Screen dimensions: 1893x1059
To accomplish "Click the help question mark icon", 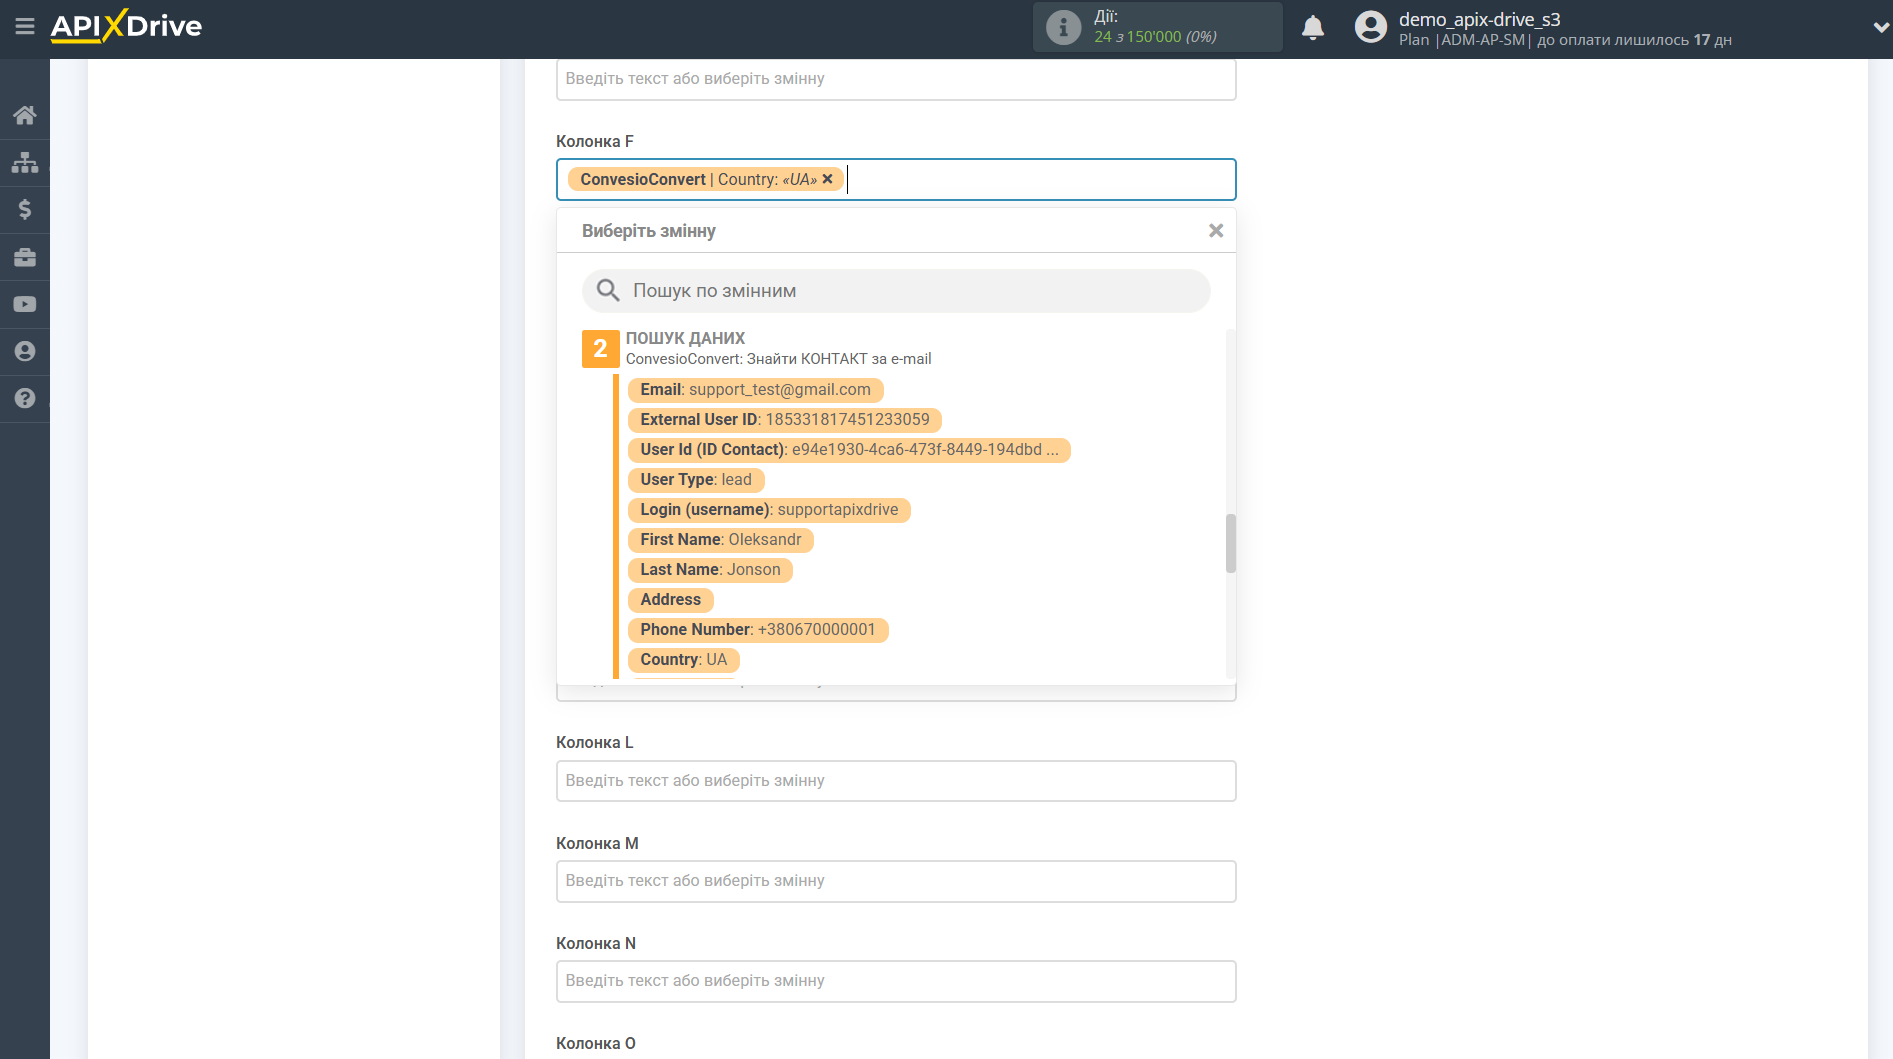I will coord(25,398).
